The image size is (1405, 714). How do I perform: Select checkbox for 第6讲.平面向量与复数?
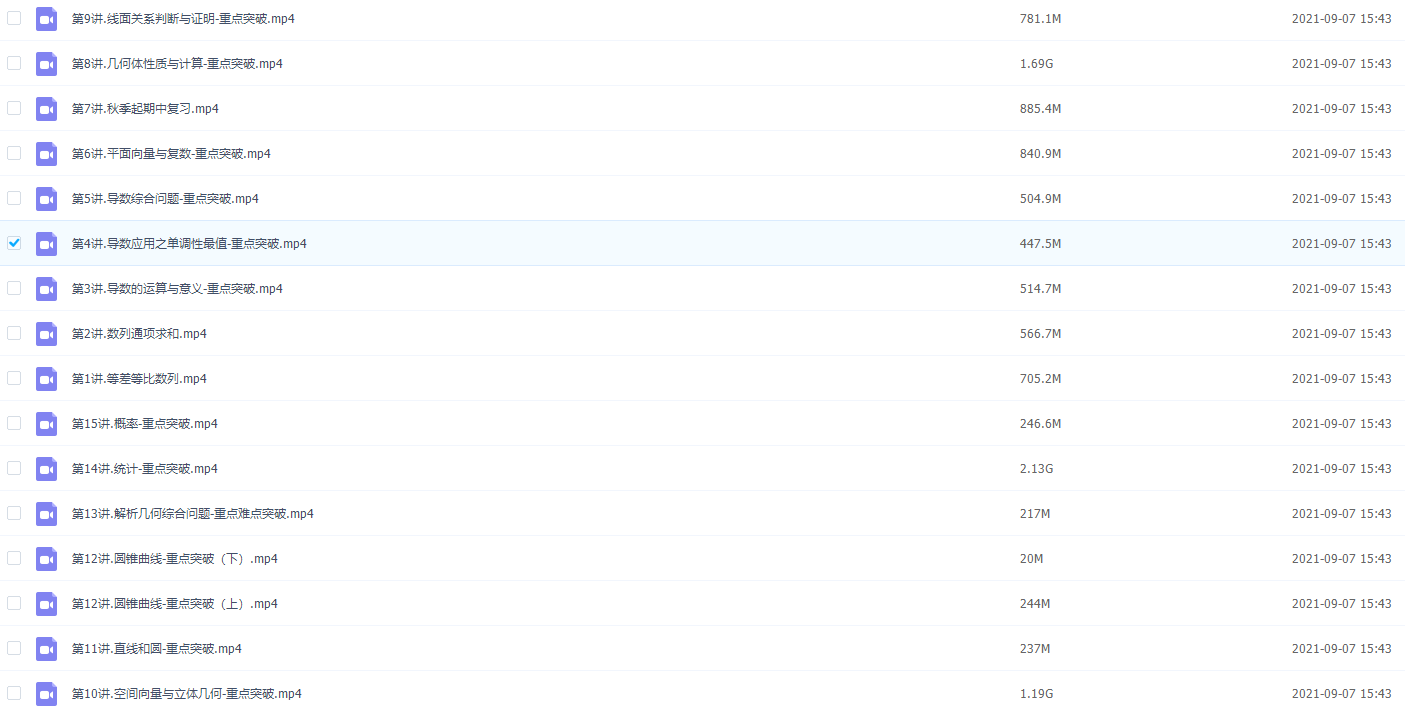[x=14, y=153]
